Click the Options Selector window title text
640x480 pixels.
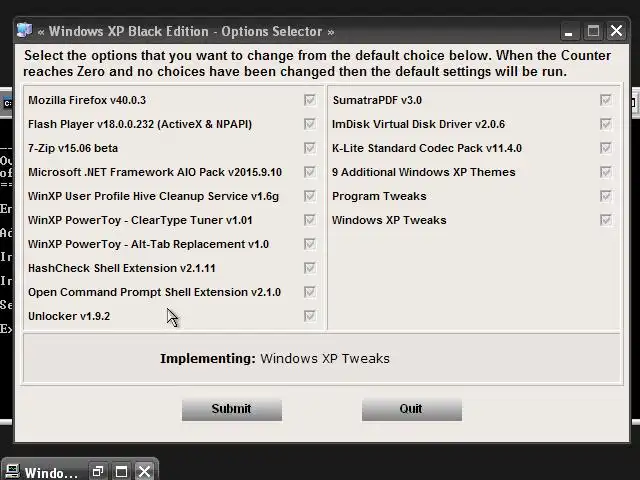(186, 31)
